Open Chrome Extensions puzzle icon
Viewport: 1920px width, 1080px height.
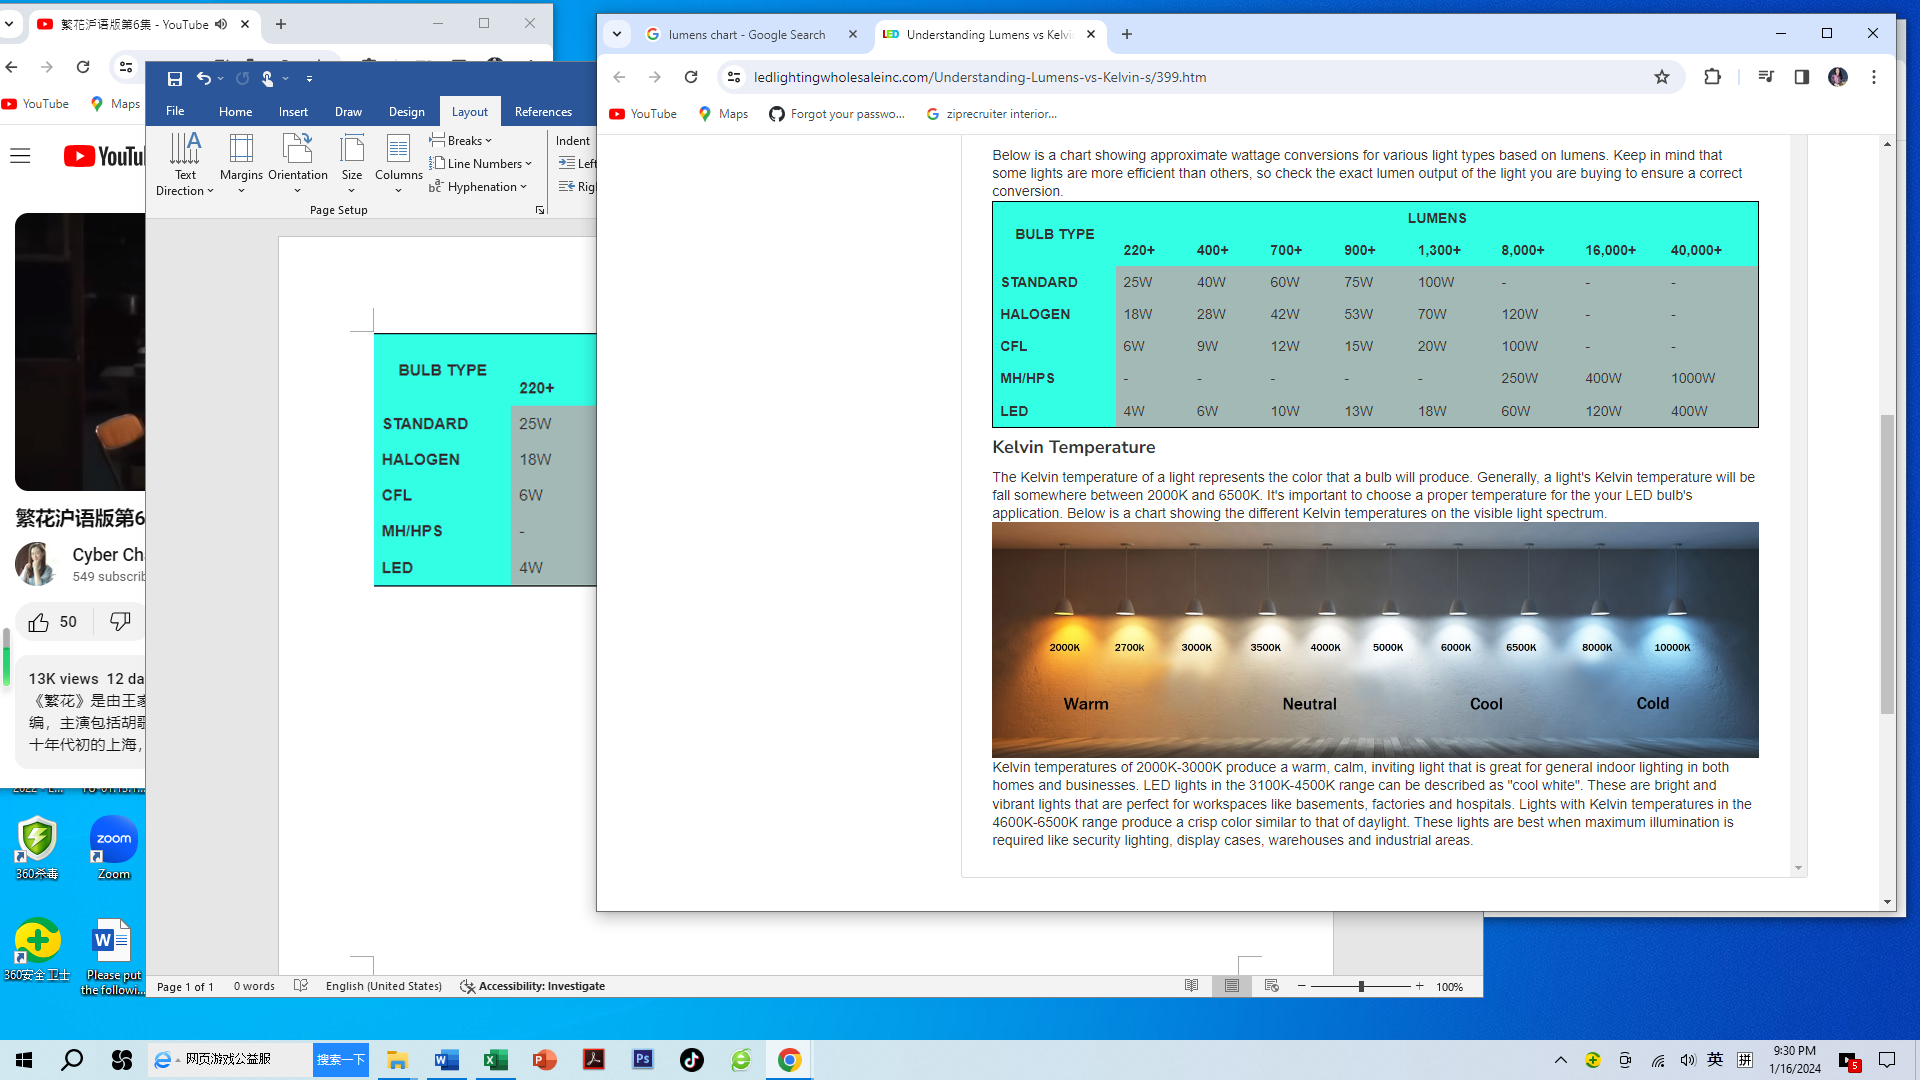coord(1712,77)
